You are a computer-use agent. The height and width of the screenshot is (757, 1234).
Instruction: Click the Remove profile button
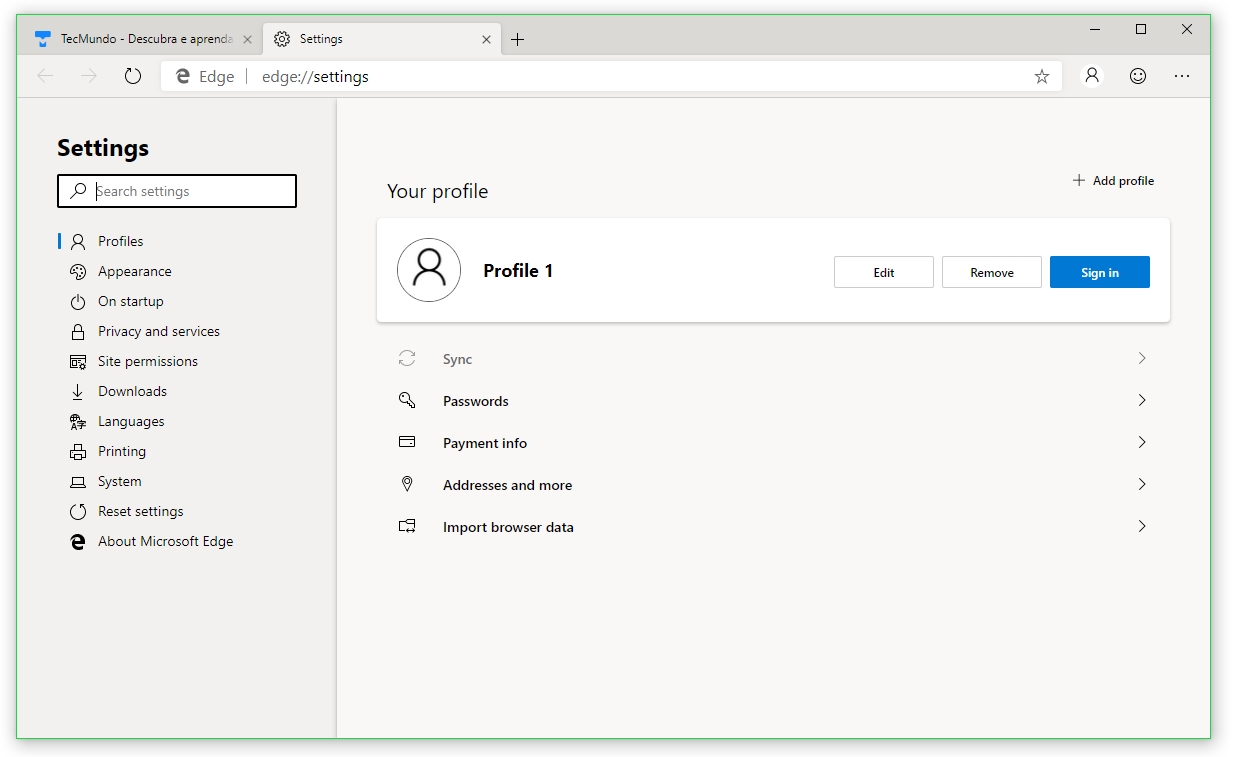(992, 272)
